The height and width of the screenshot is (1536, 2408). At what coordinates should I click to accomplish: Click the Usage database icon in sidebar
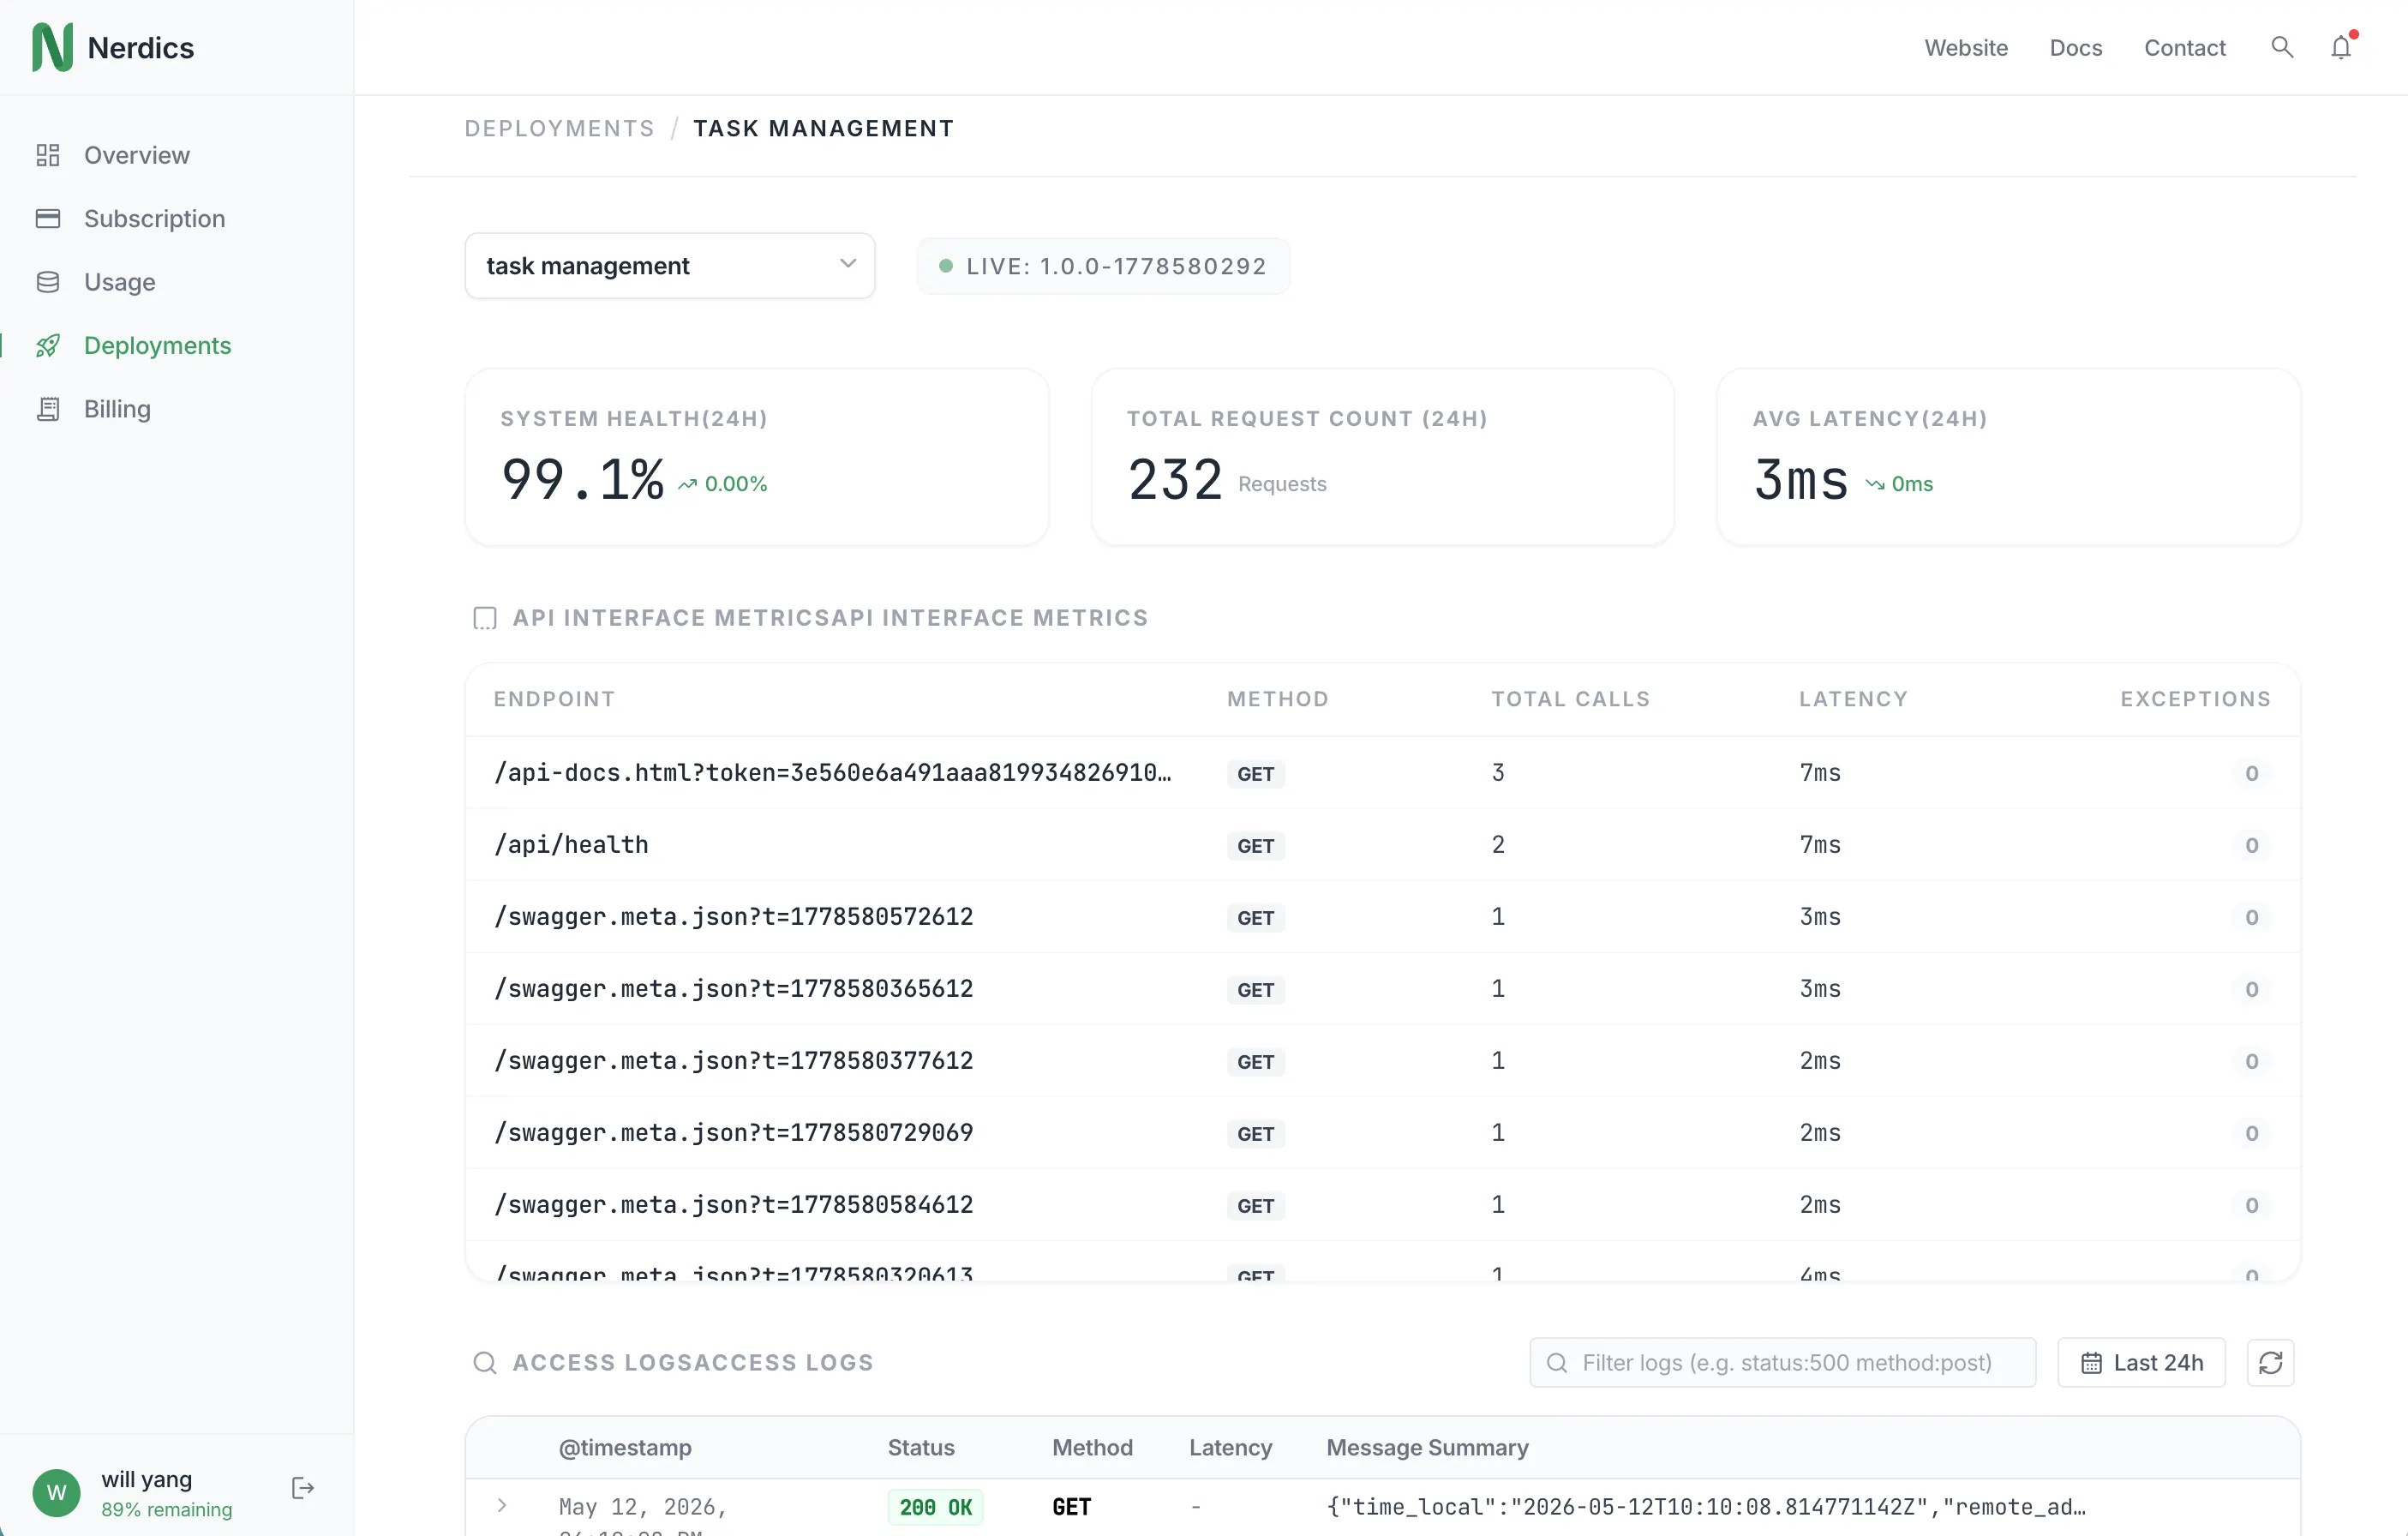coord(48,282)
